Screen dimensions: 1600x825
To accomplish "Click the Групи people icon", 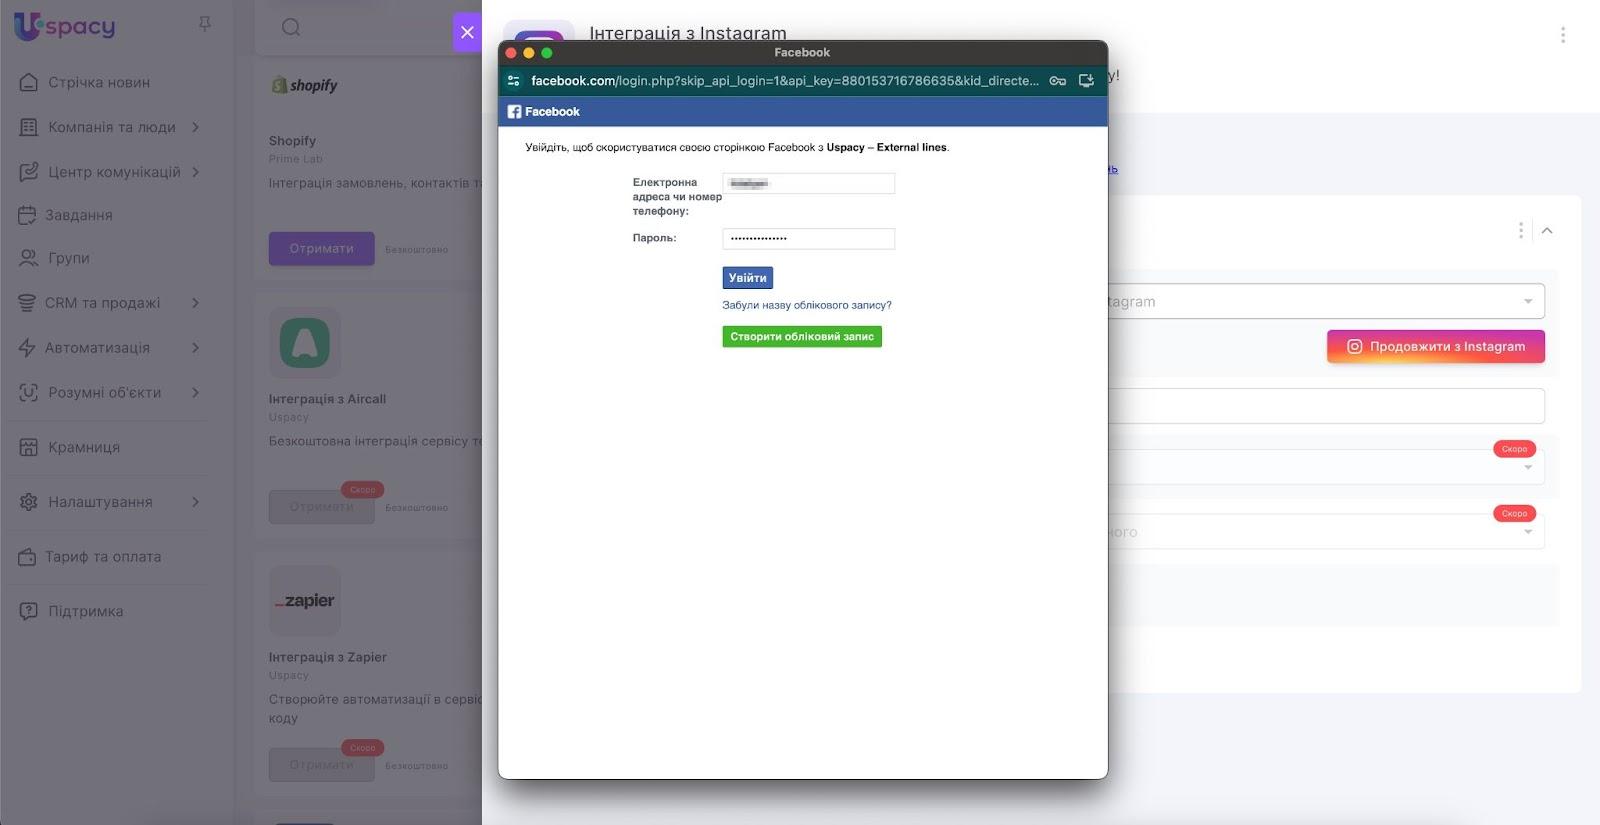I will (28, 258).
